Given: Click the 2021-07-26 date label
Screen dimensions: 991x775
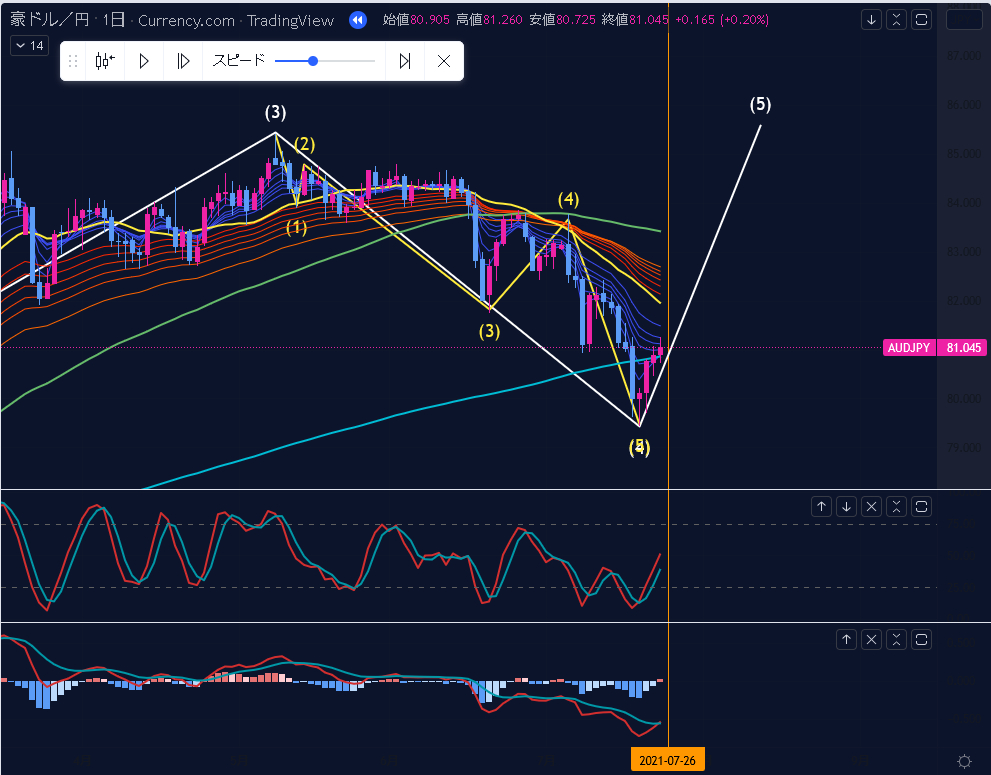Looking at the screenshot, I should [667, 761].
